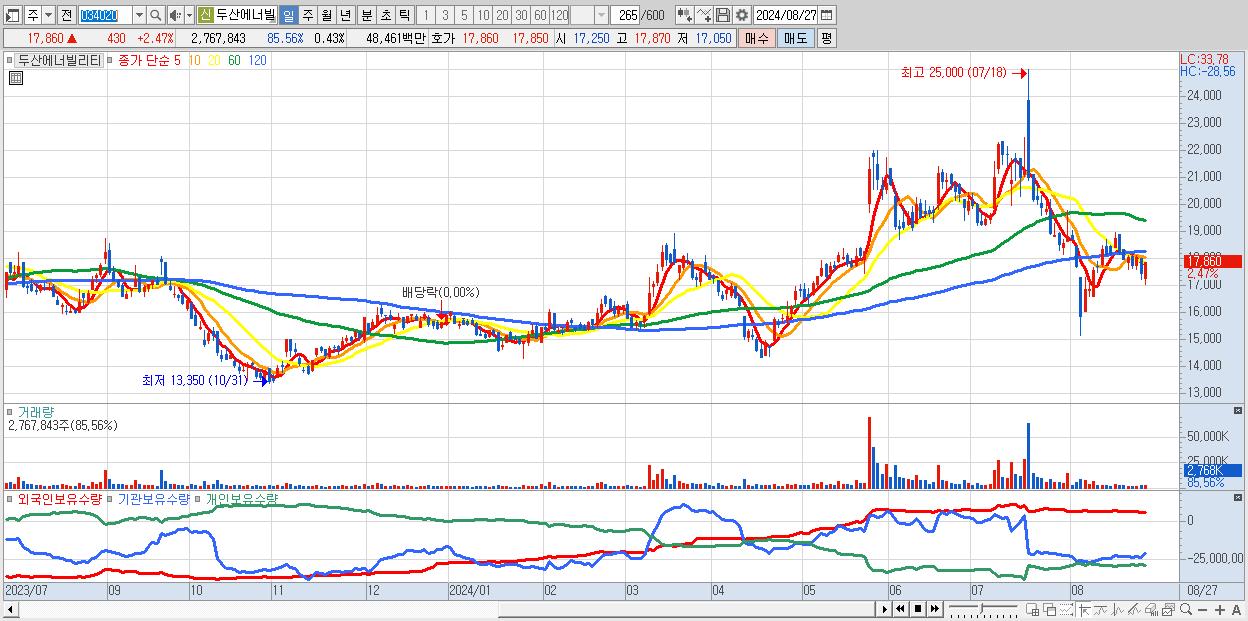Click the 평 button

coord(826,38)
